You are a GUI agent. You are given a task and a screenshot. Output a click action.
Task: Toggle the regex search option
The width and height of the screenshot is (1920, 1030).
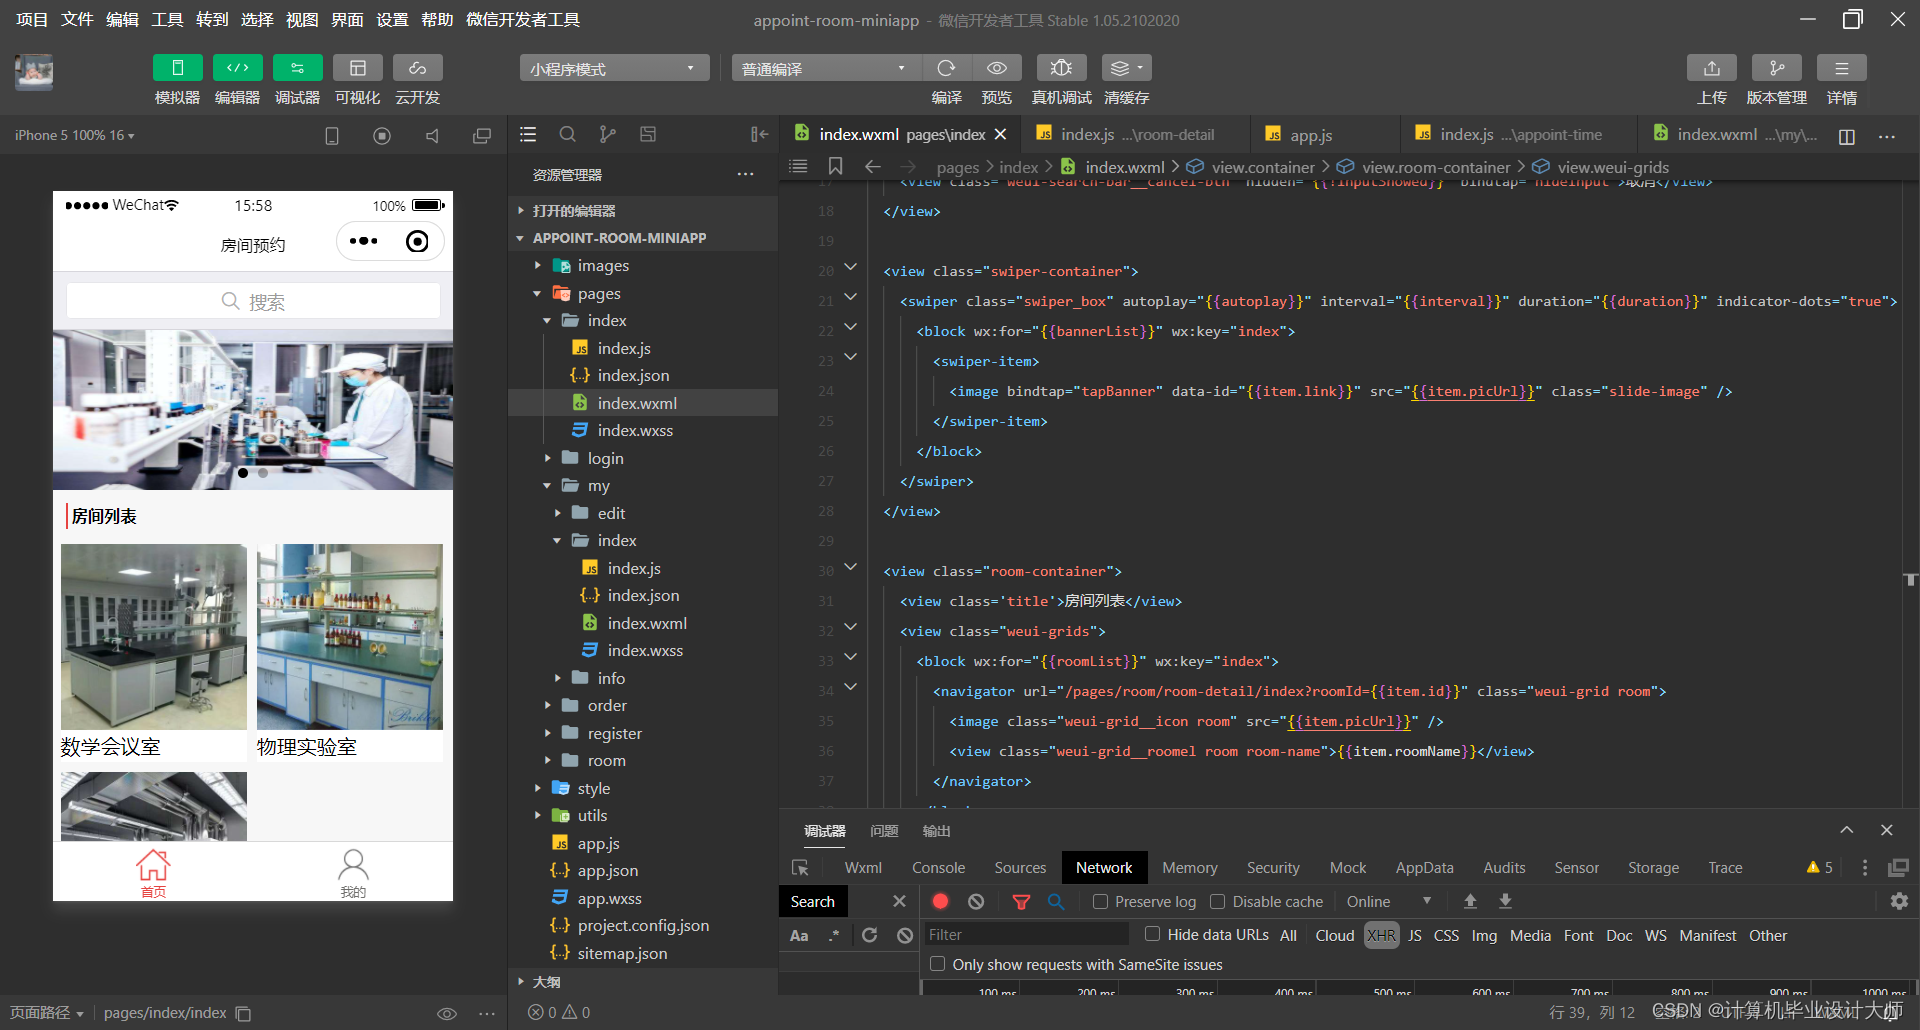pos(834,935)
